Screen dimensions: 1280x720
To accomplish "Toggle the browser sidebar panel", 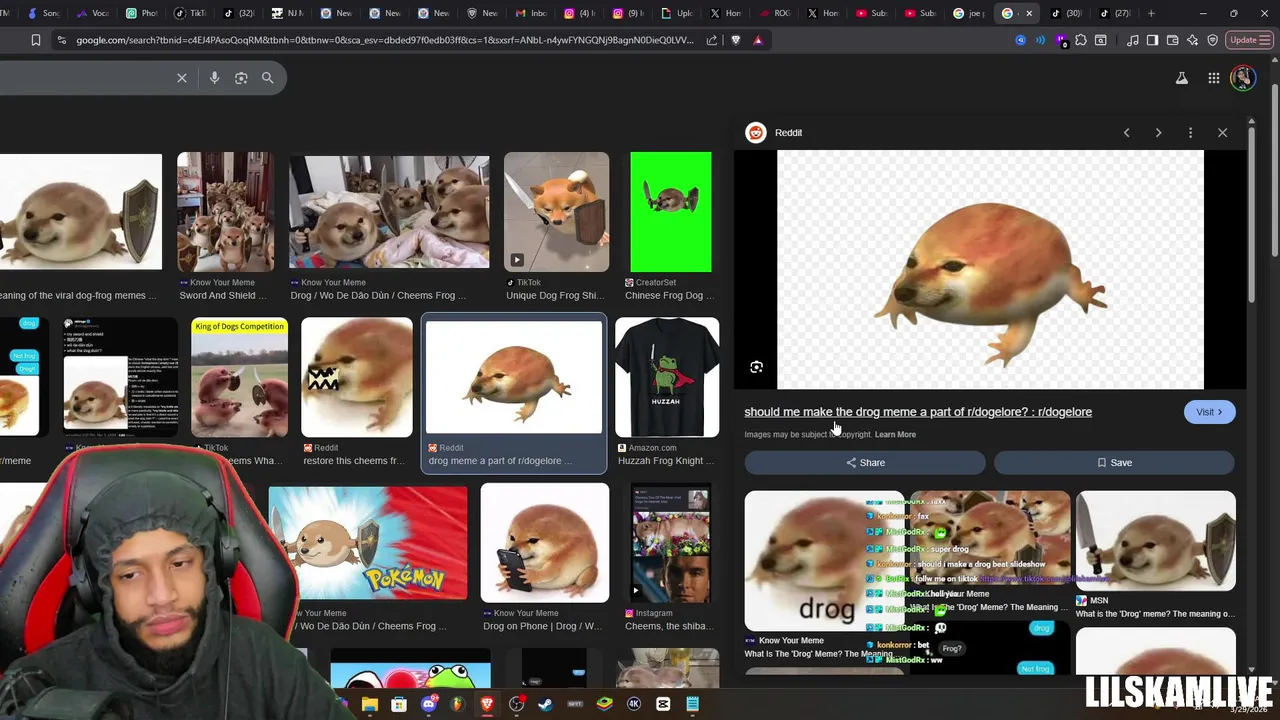I will coord(1152,40).
